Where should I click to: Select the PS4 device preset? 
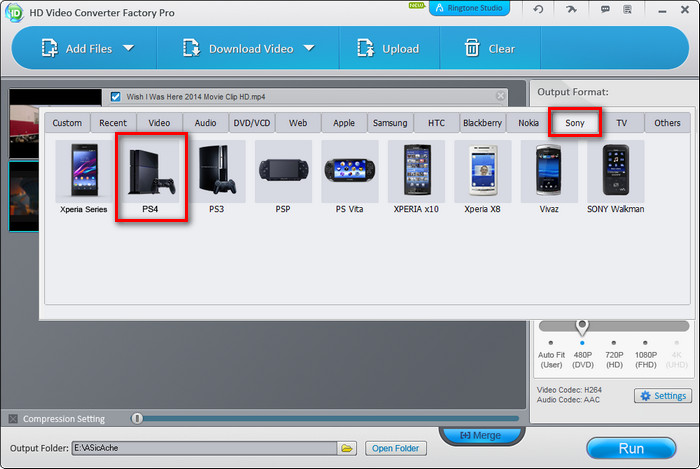151,176
